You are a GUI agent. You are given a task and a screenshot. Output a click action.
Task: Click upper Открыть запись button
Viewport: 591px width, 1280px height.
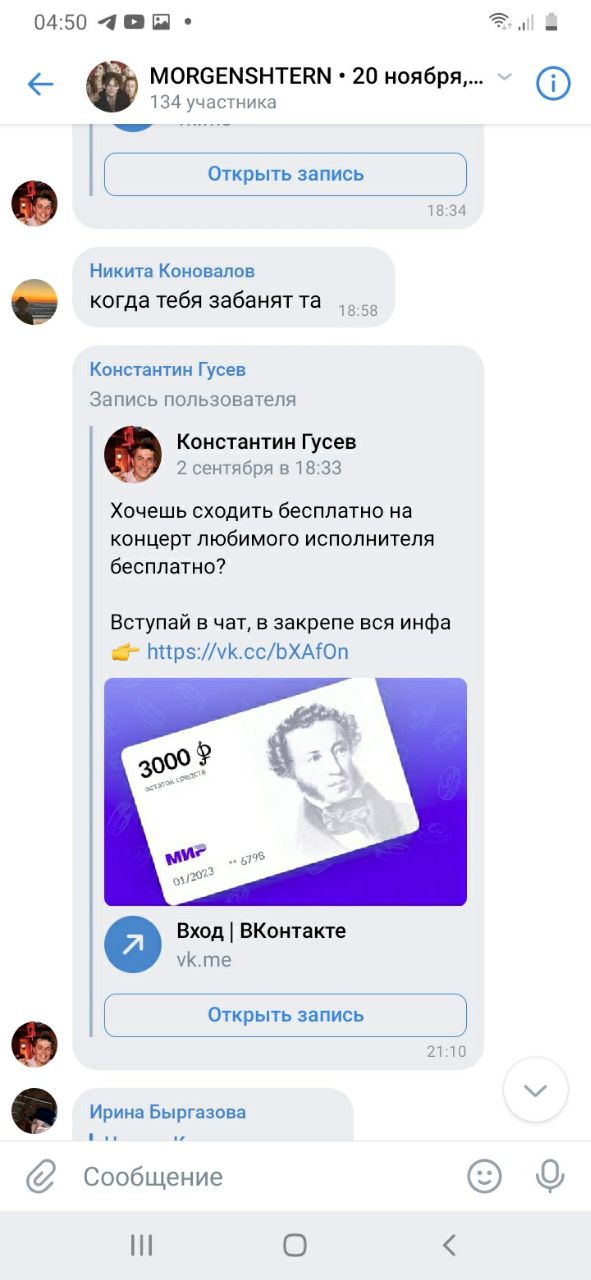click(x=285, y=174)
